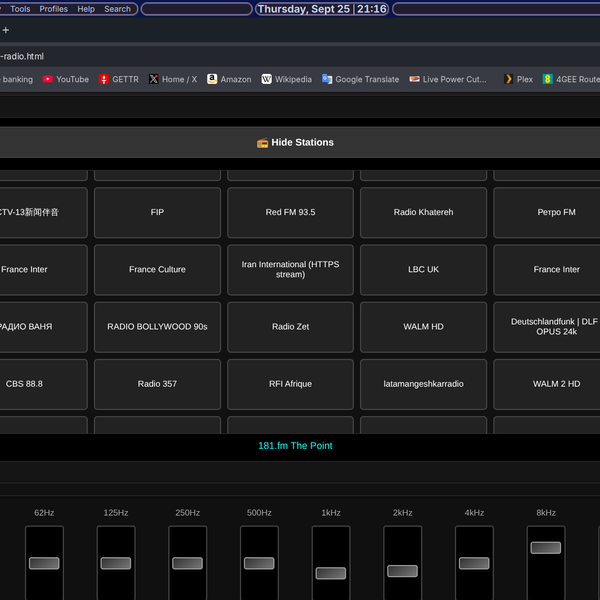Open the Profiles menu

point(54,9)
